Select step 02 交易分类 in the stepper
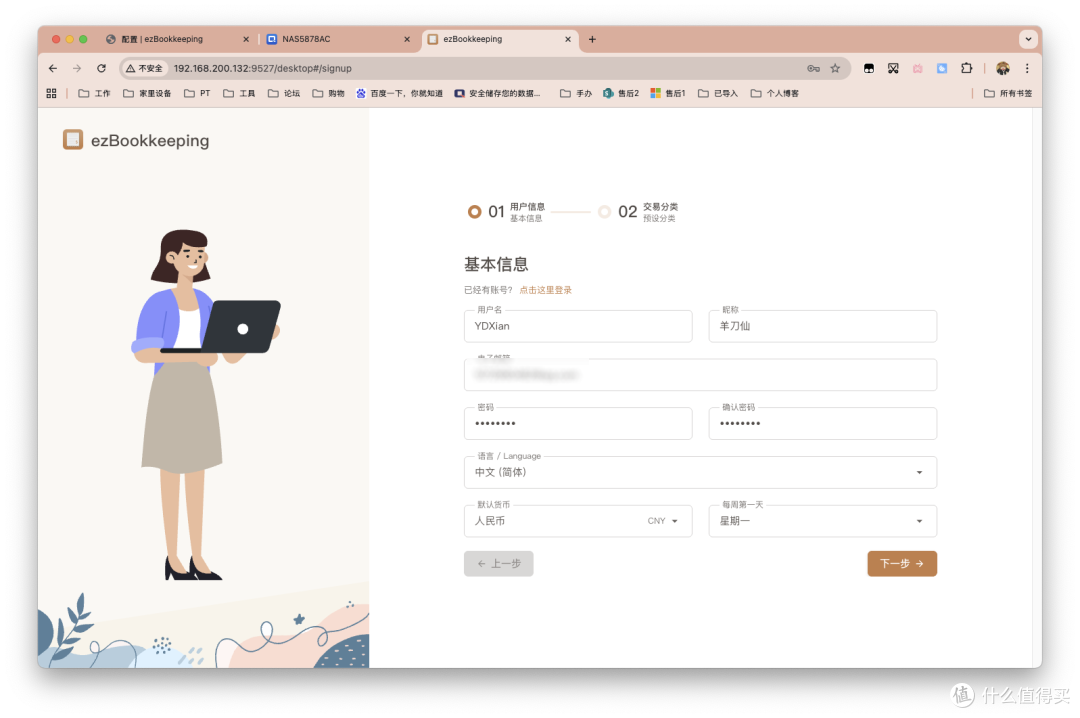 tap(638, 212)
